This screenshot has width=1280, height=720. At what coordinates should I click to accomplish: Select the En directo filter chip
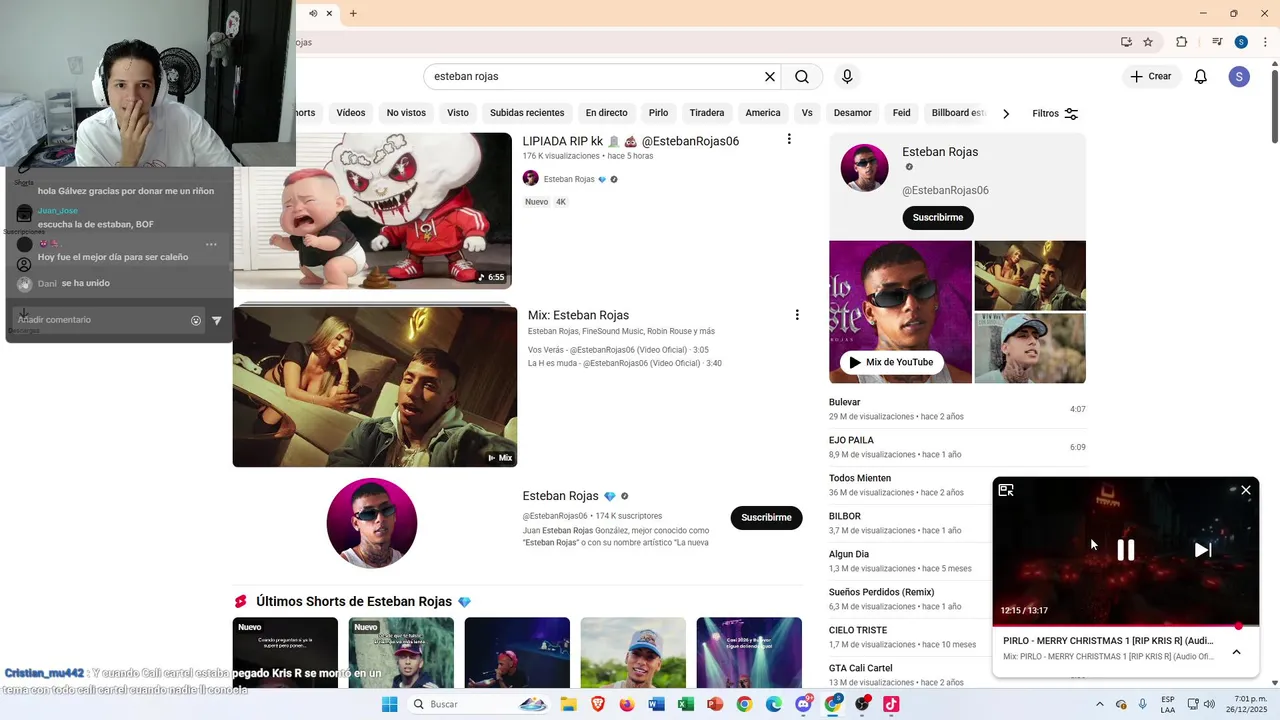[607, 113]
